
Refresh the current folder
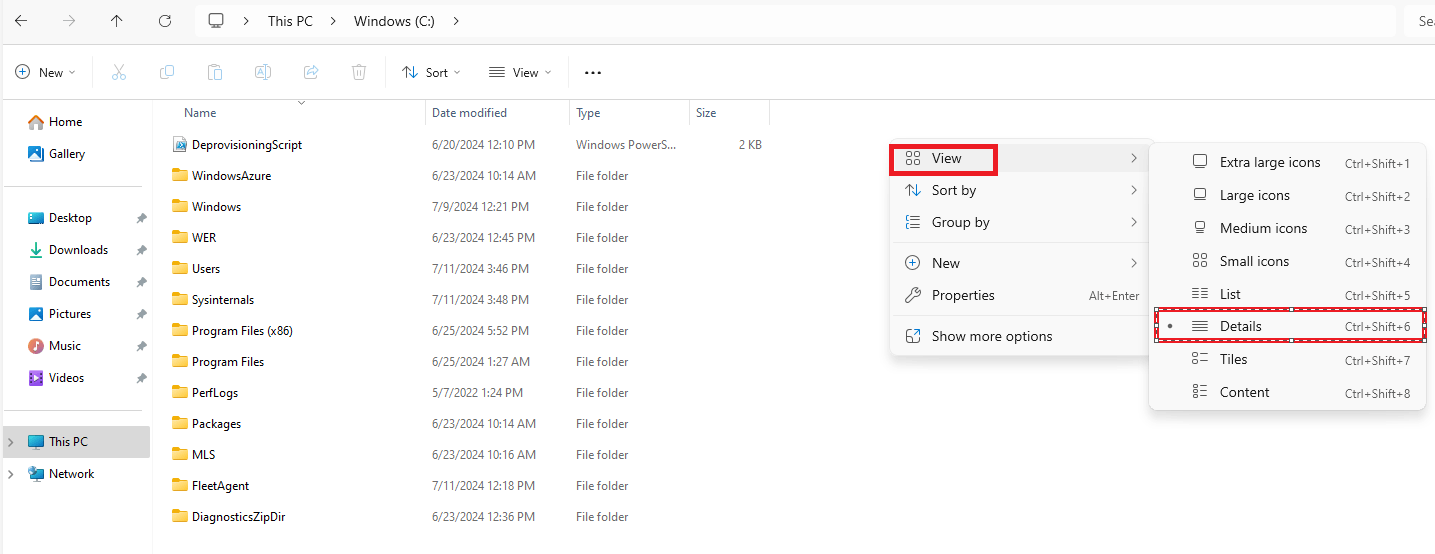point(165,20)
